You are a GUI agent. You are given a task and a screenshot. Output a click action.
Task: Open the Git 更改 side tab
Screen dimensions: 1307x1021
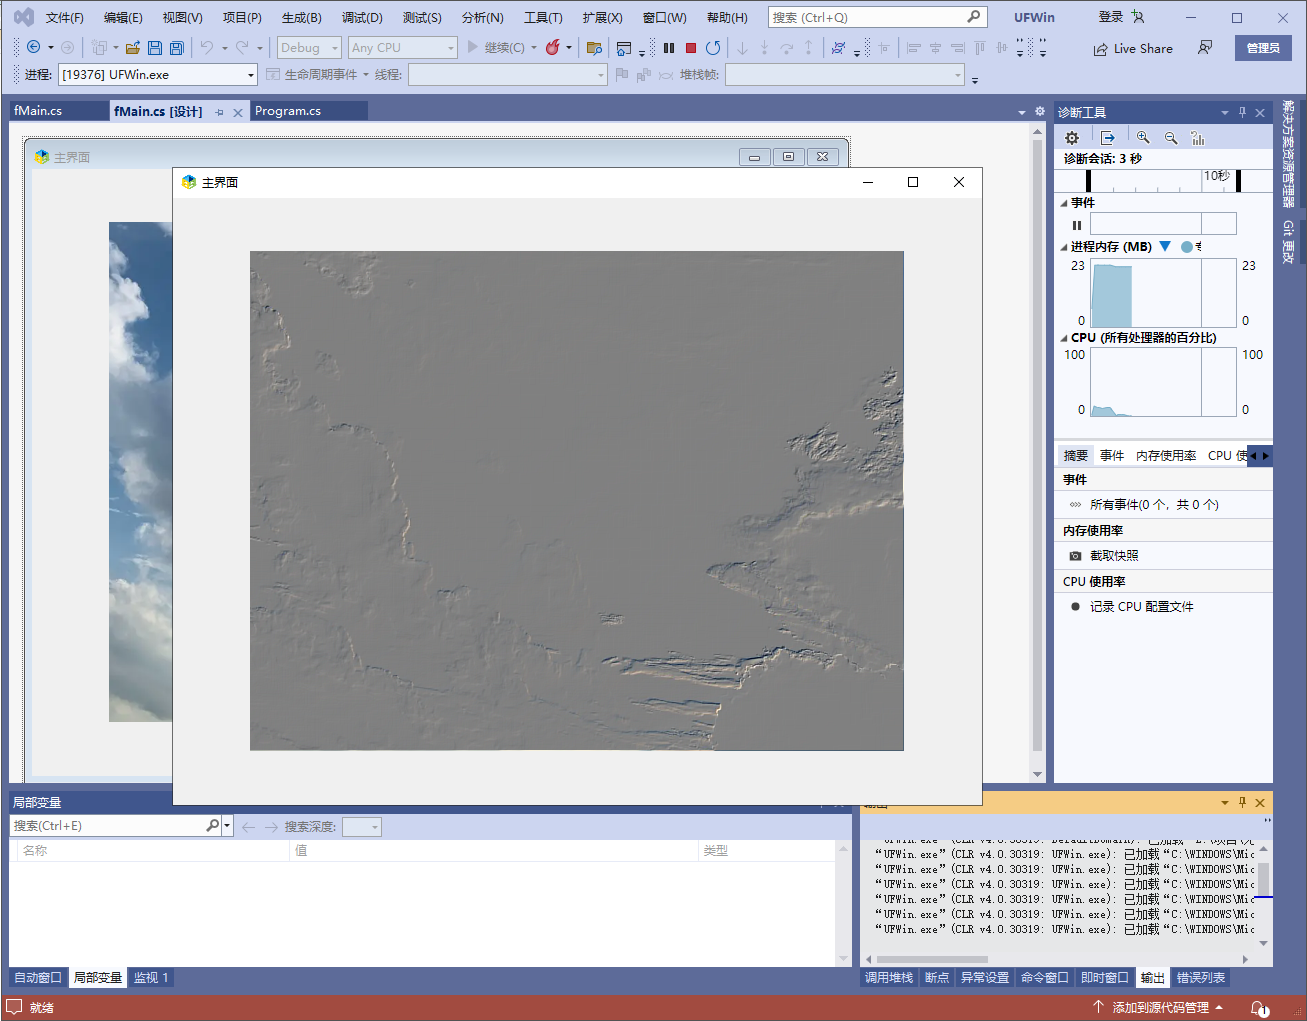coord(1289,242)
